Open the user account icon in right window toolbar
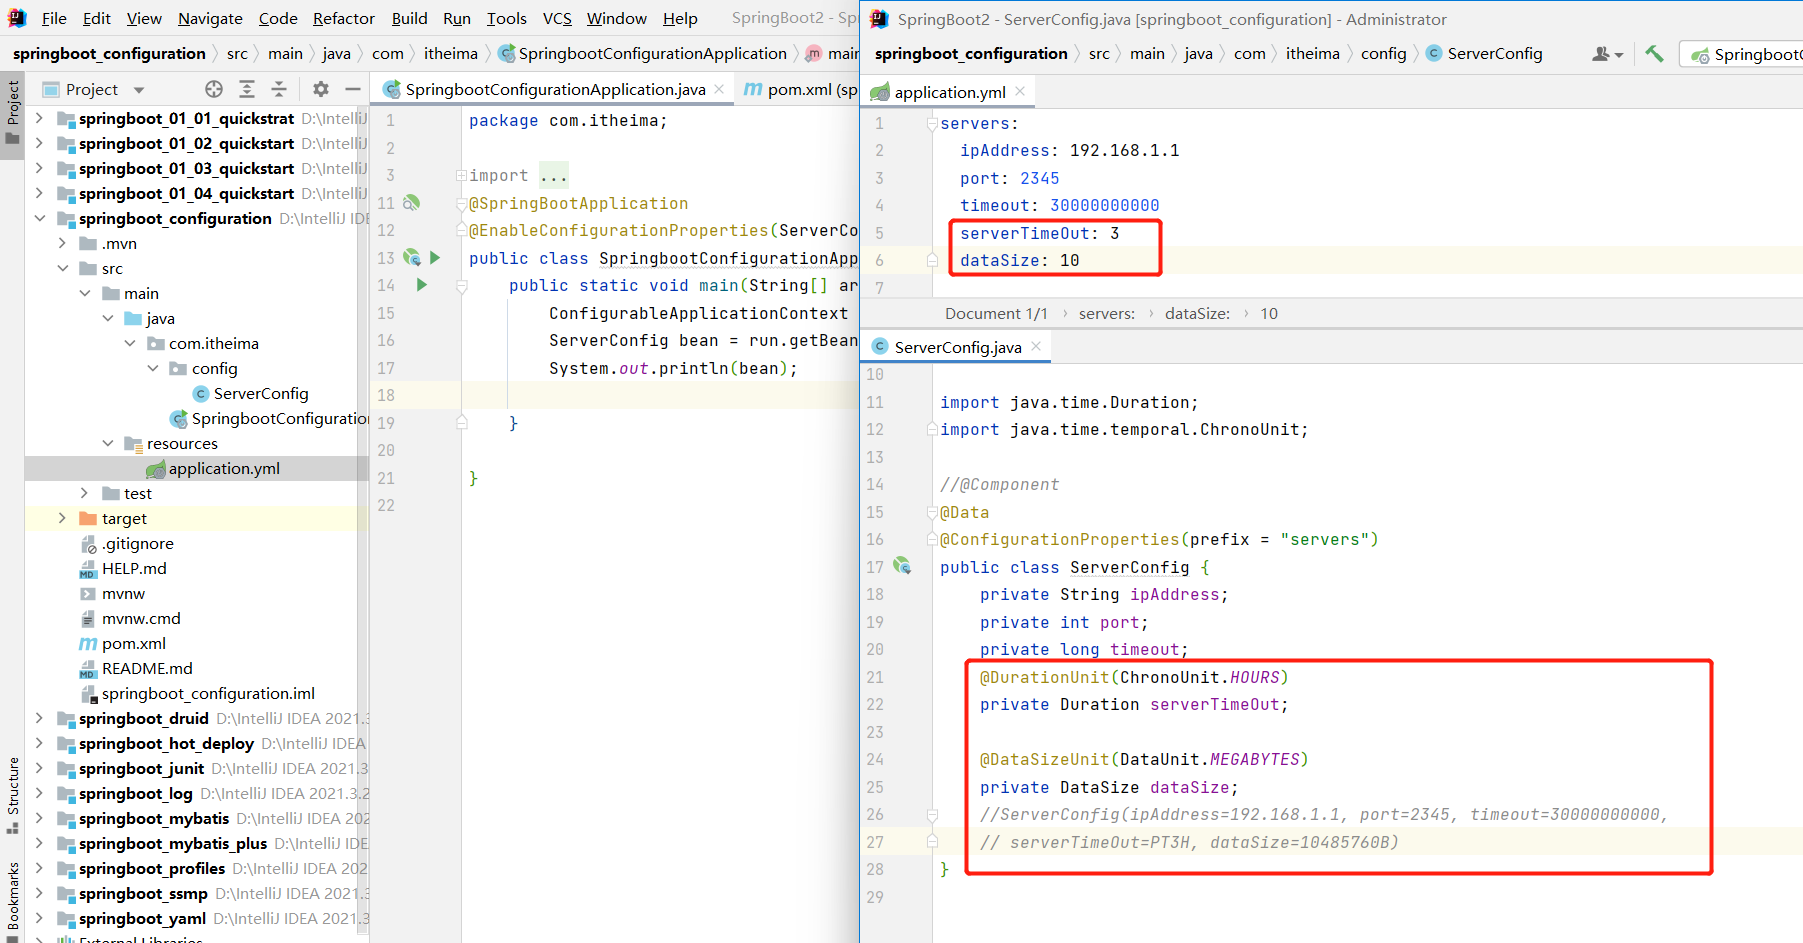Image resolution: width=1803 pixels, height=943 pixels. click(1607, 54)
